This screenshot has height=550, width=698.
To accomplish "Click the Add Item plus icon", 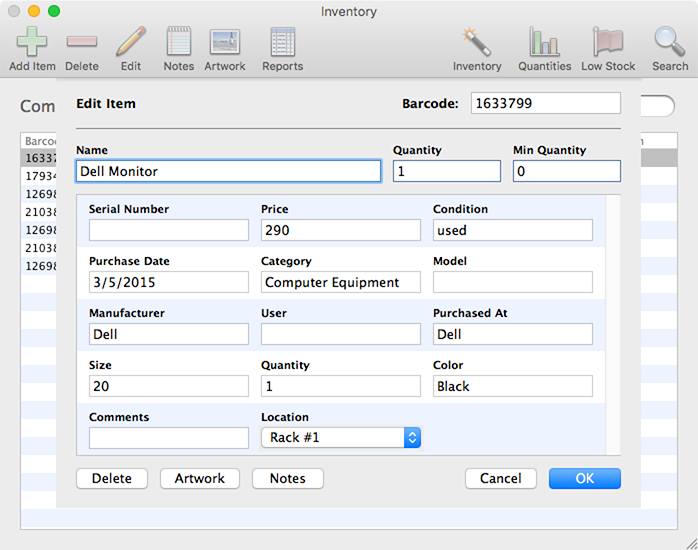I will [32, 41].
